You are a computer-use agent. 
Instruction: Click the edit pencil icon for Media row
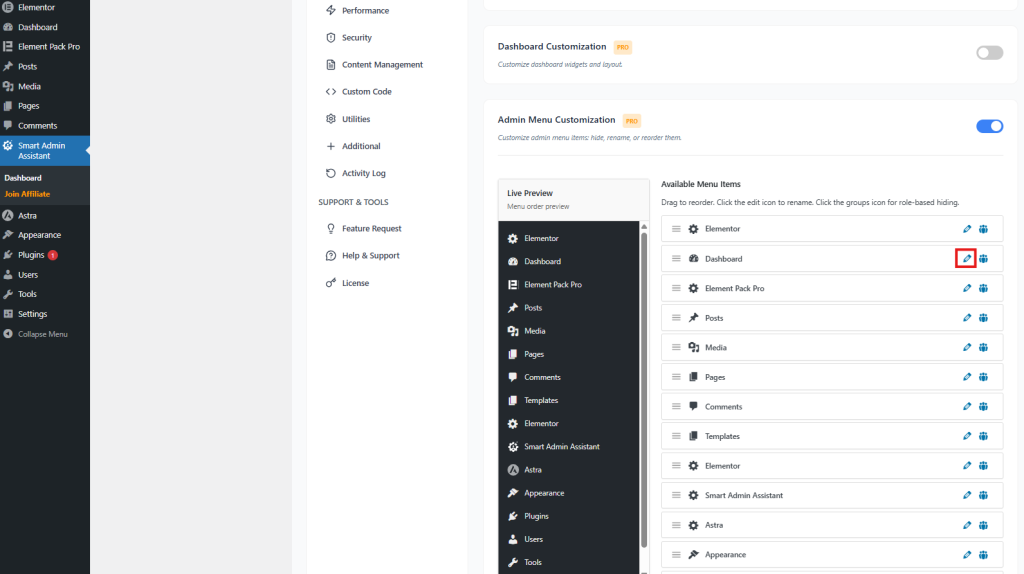click(967, 347)
